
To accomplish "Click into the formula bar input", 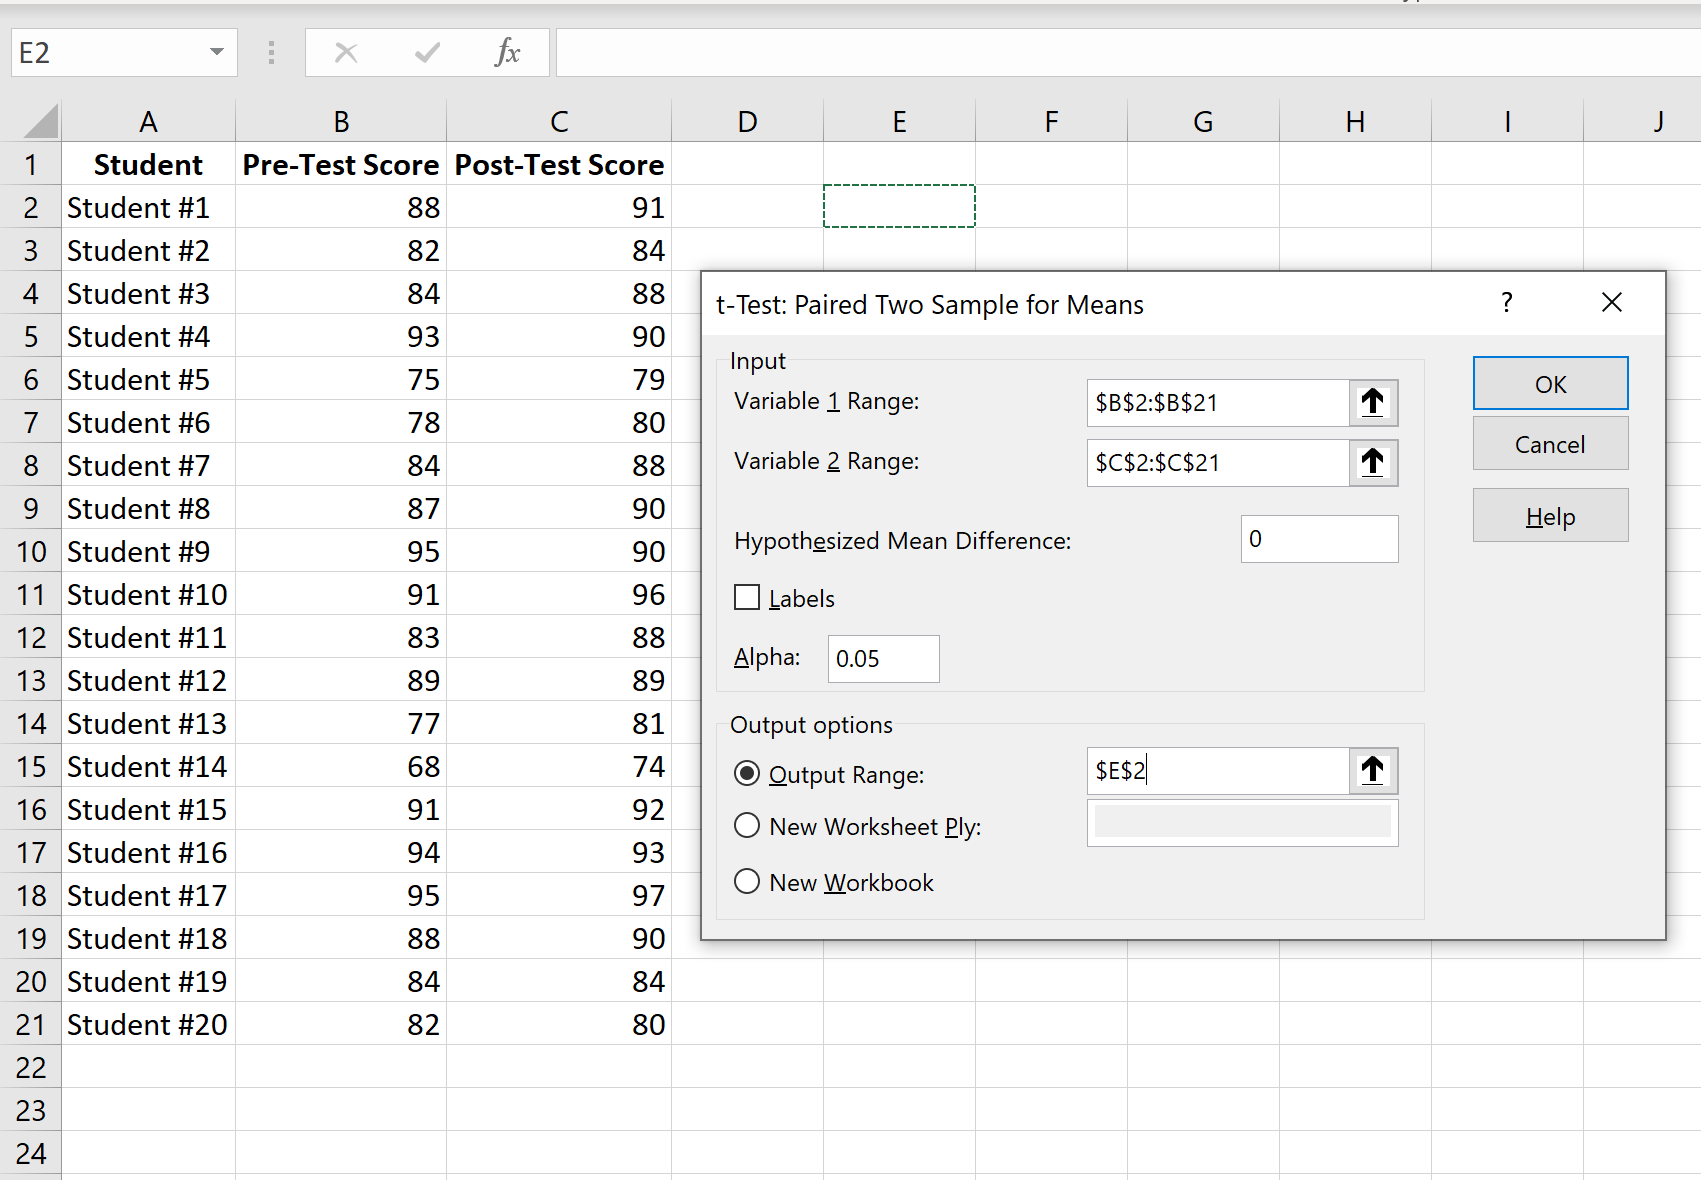I will pos(1128,52).
